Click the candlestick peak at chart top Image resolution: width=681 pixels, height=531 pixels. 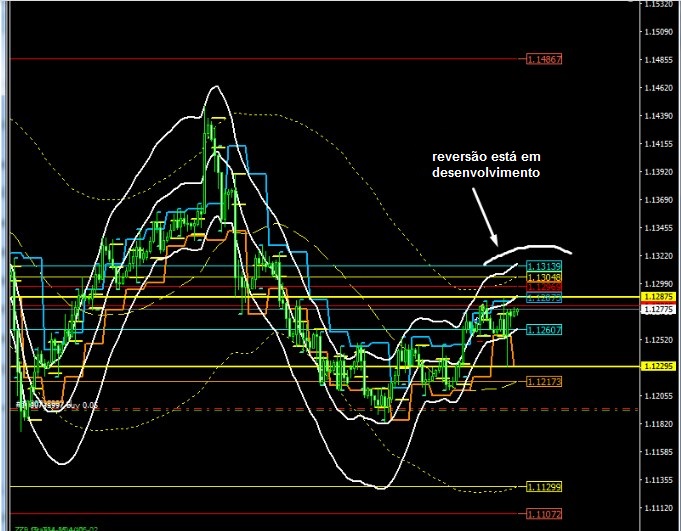coord(212,118)
